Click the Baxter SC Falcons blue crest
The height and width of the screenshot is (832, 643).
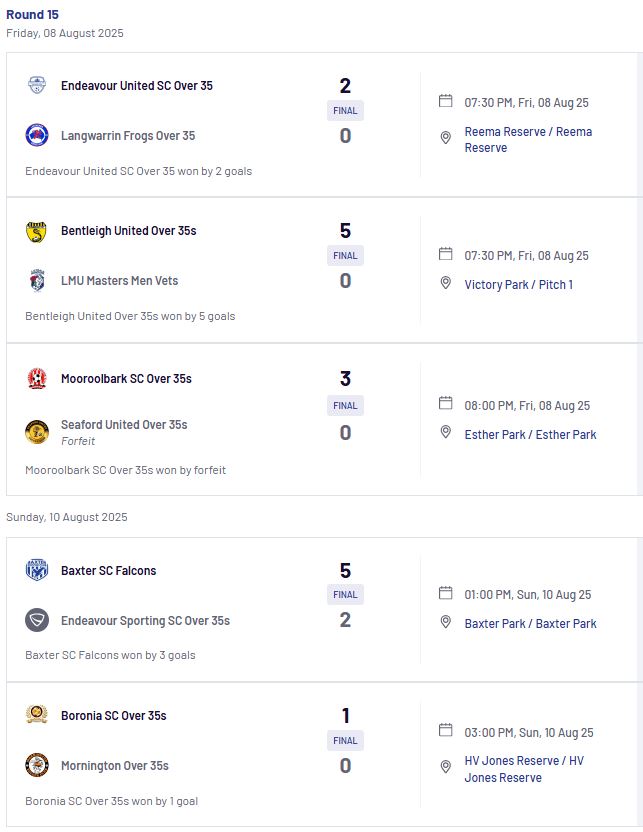(x=37, y=570)
